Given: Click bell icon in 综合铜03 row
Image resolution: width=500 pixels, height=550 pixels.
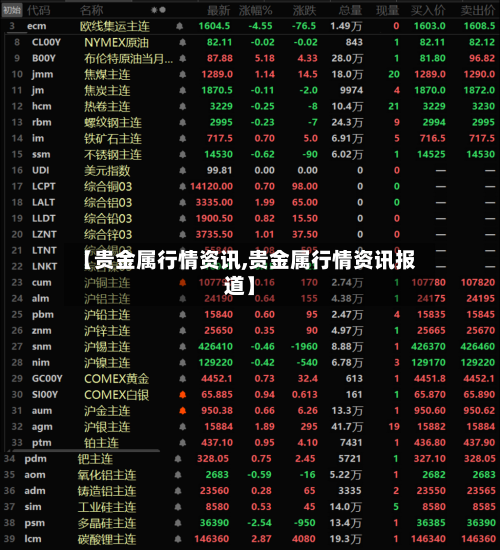Looking at the screenshot, I should click(182, 187).
